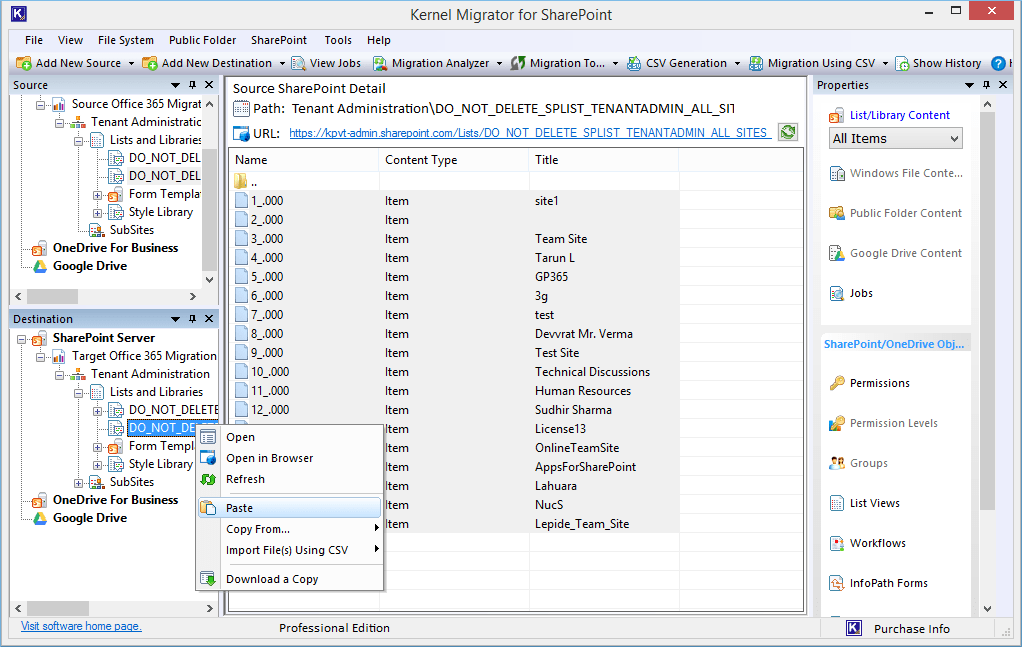Screen dimensions: 1022x647
Task: Expand the Style Library node in Destination
Action: click(x=97, y=465)
